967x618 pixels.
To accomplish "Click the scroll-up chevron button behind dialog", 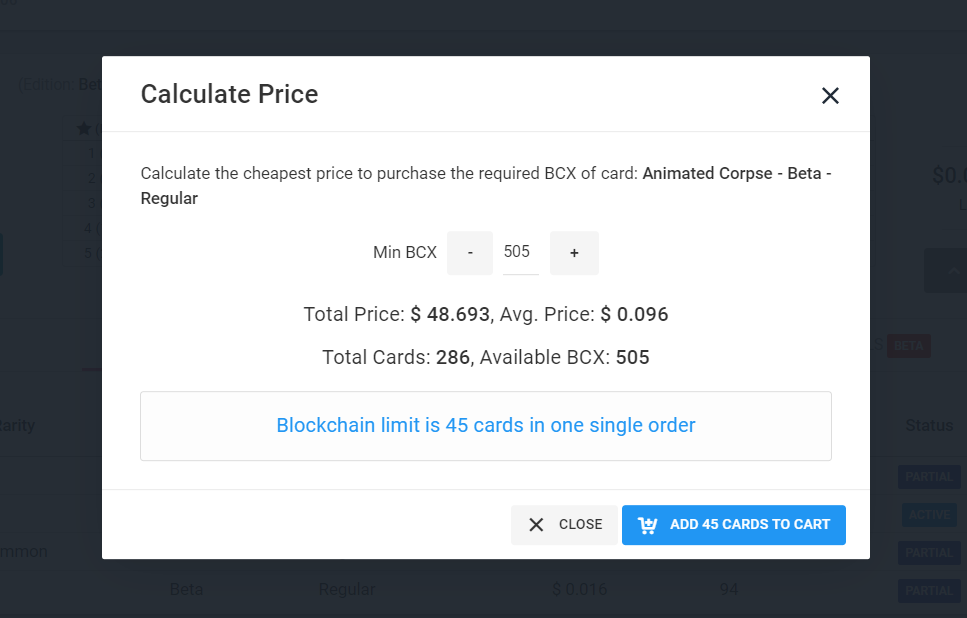I will click(945, 271).
